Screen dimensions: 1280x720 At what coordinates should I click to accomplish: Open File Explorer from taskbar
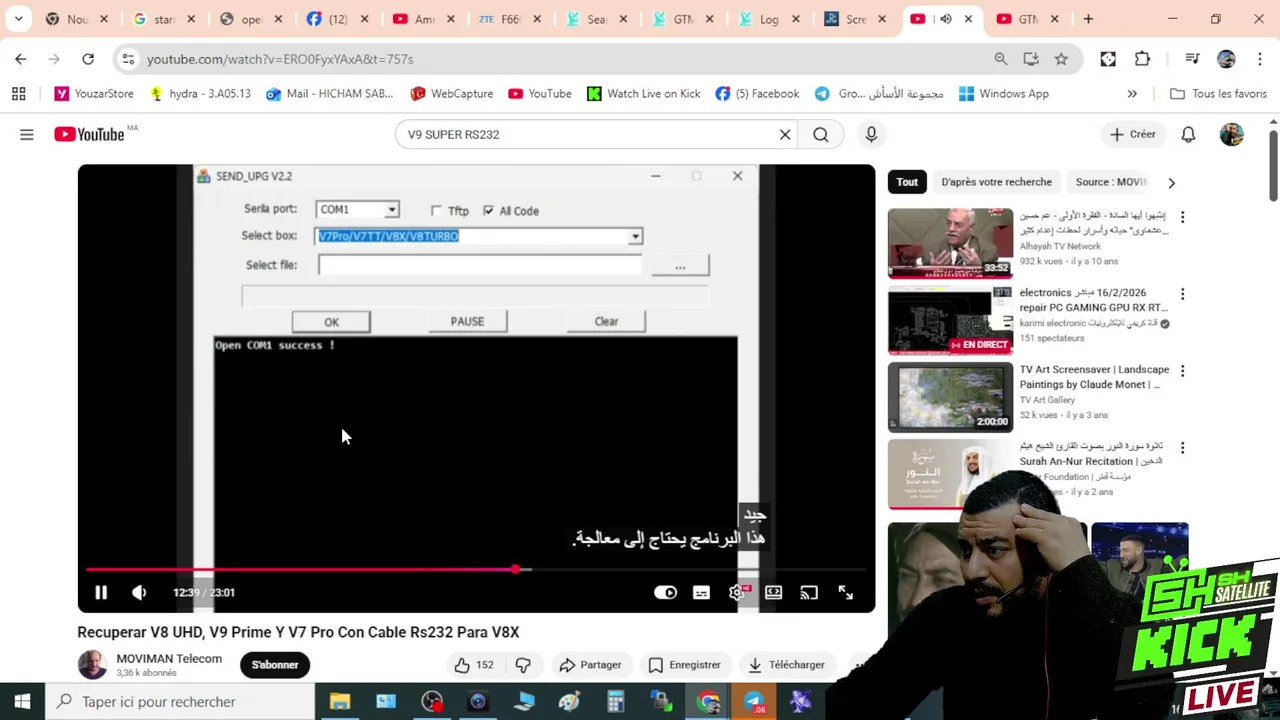tap(340, 702)
